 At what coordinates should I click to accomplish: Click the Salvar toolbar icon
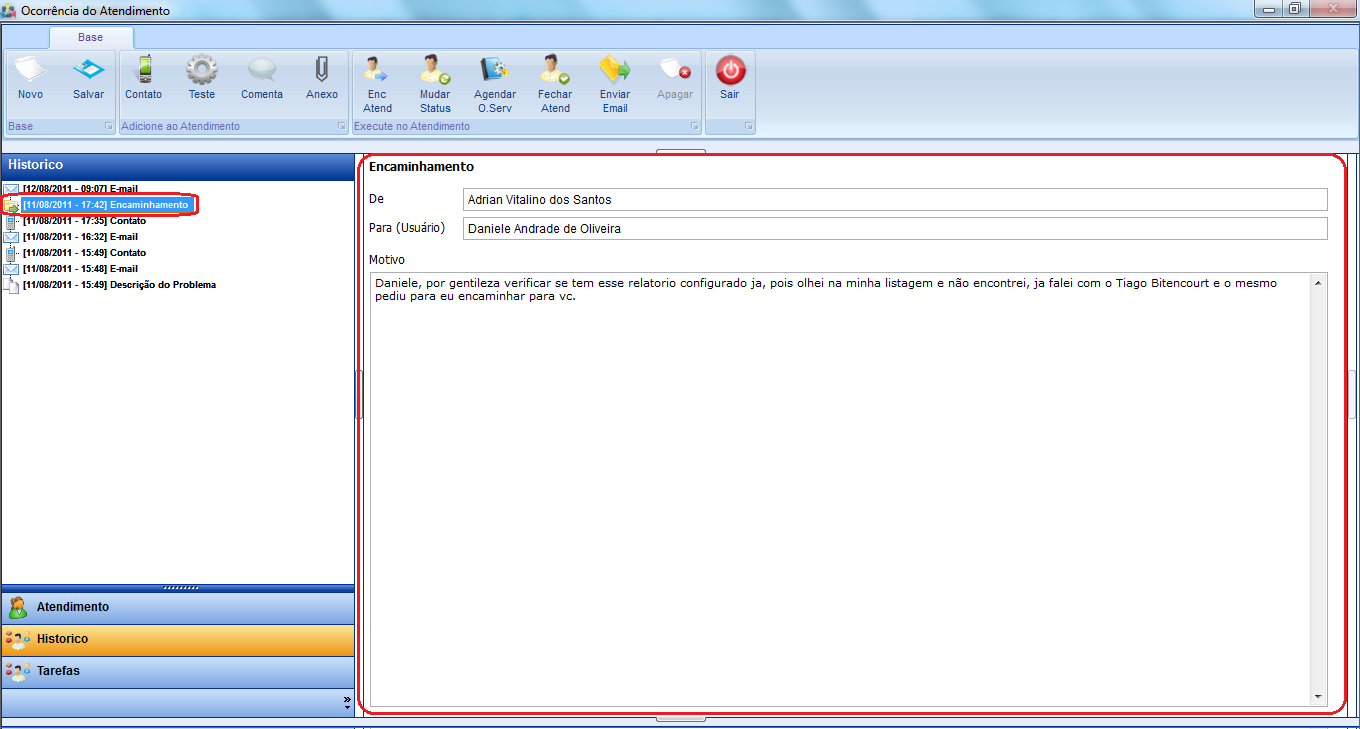point(88,78)
